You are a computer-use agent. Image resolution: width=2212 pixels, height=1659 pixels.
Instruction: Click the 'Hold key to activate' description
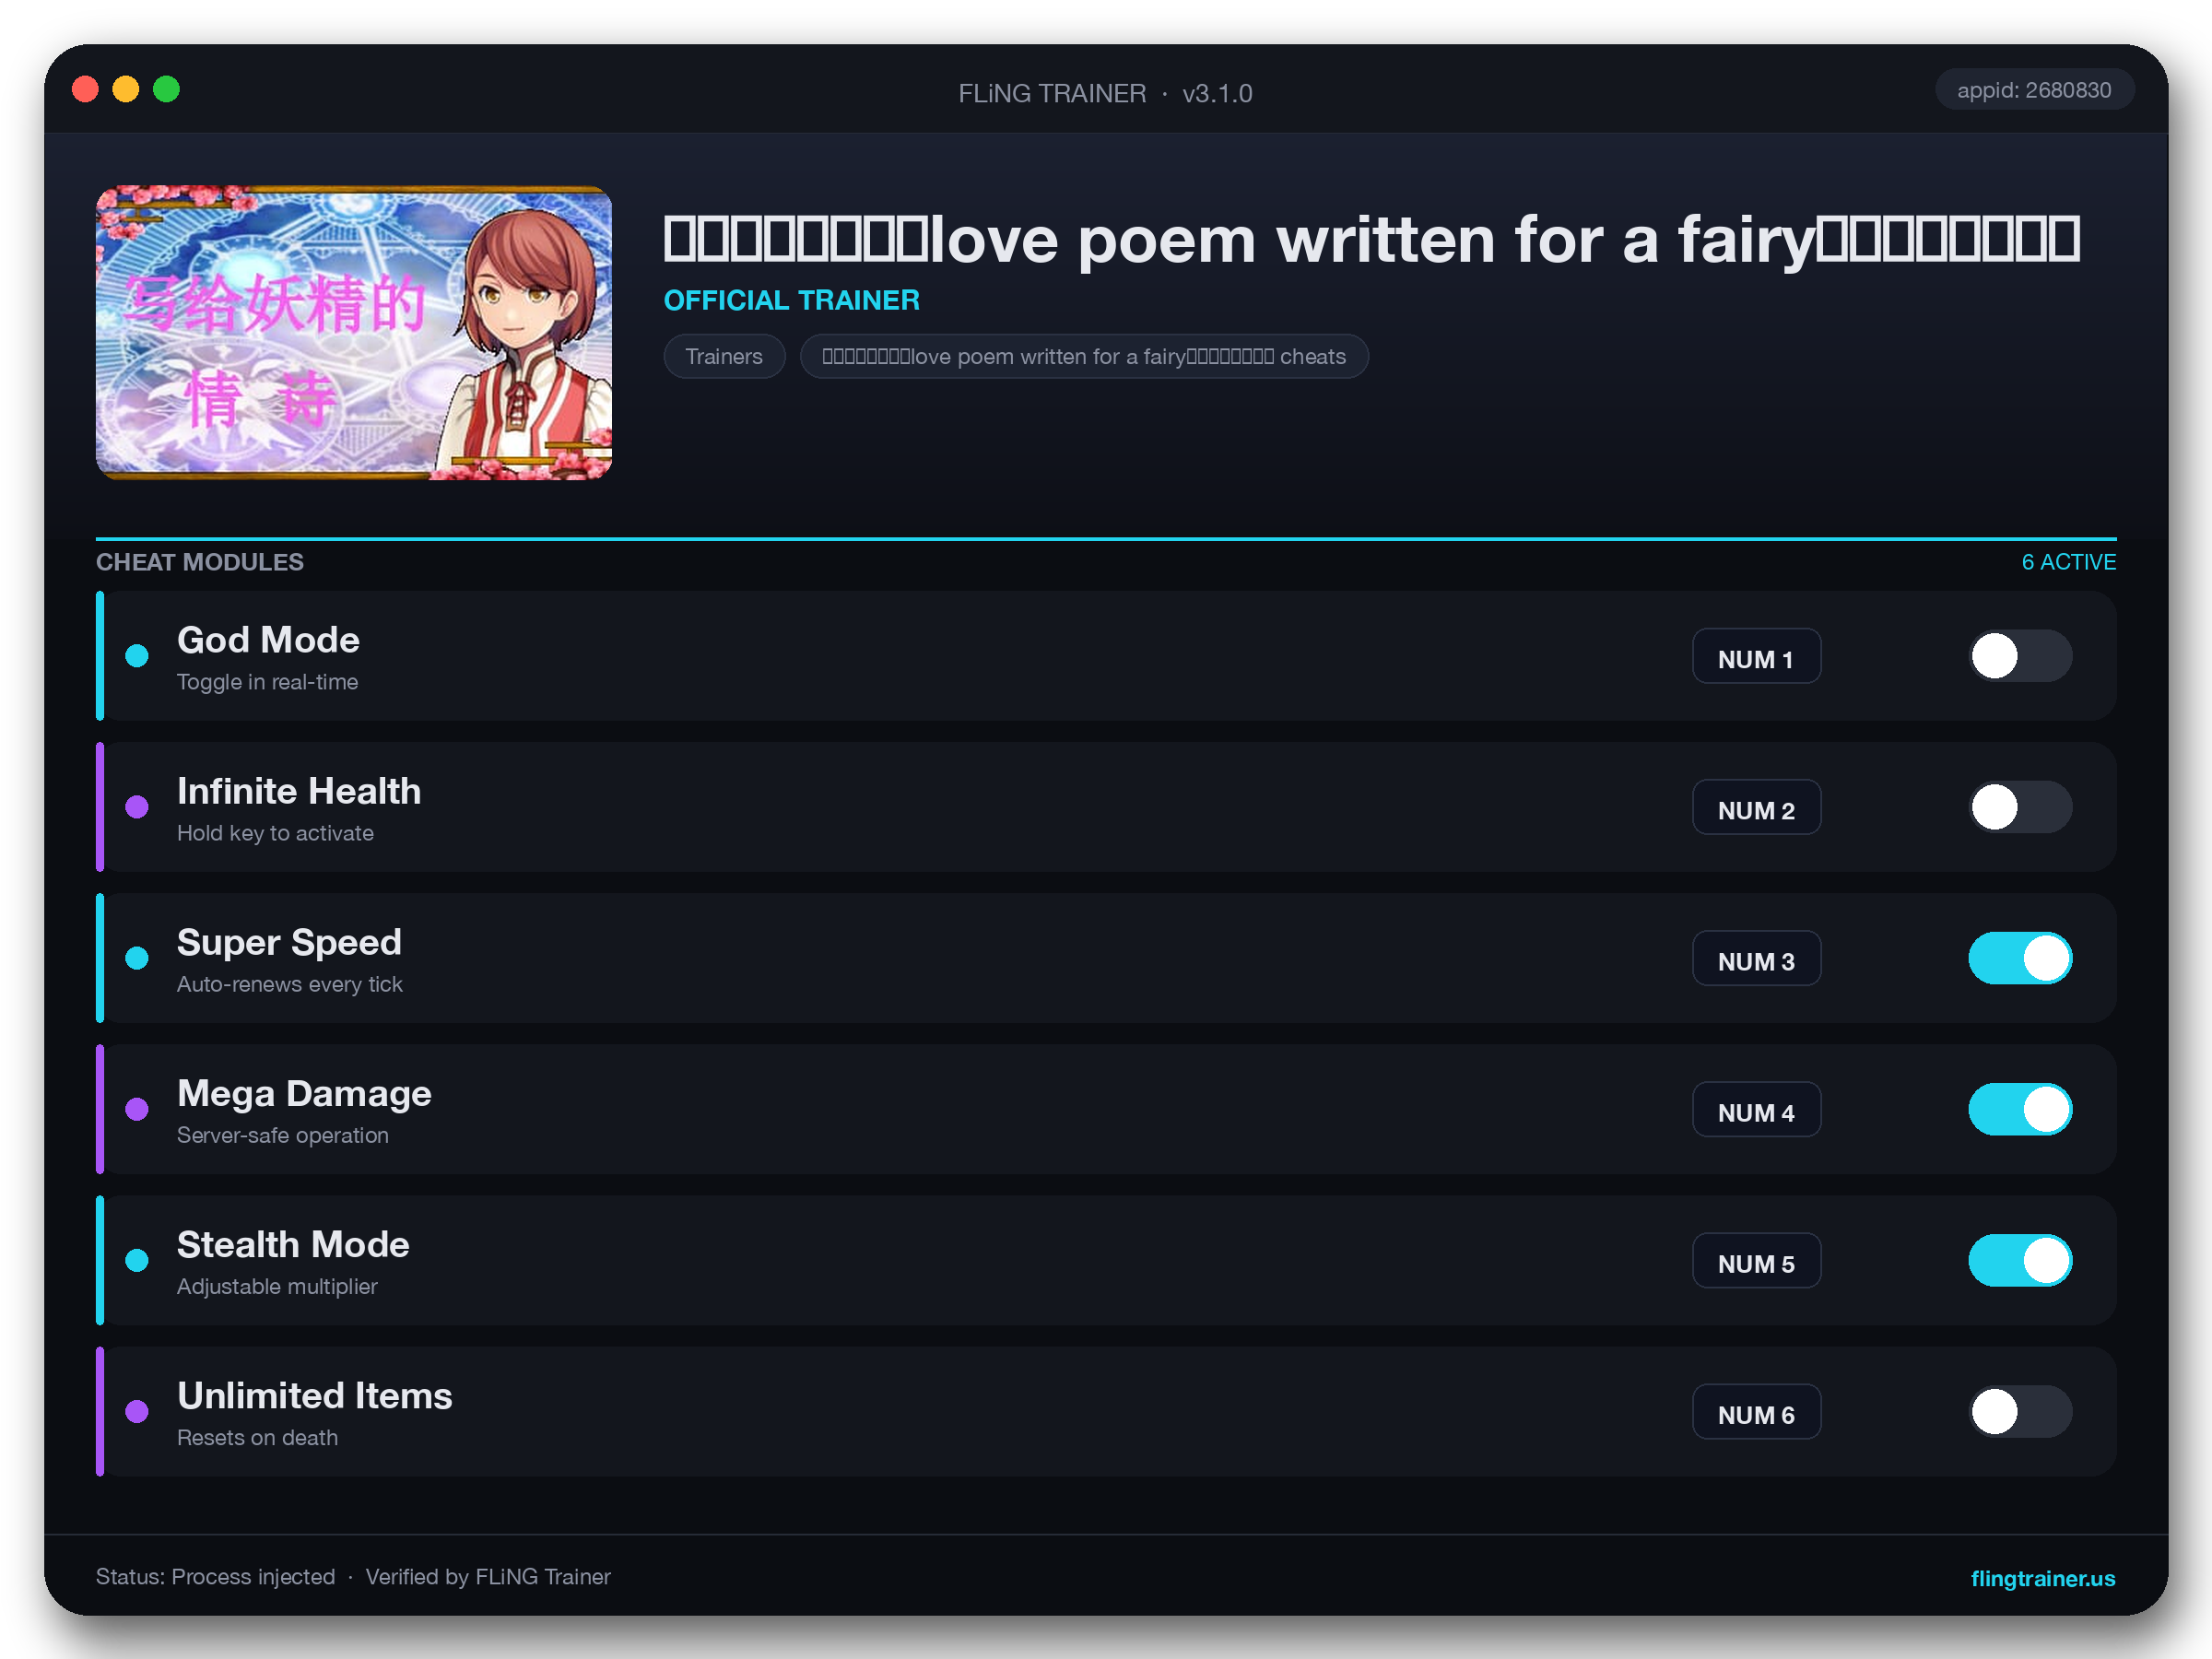coord(275,833)
